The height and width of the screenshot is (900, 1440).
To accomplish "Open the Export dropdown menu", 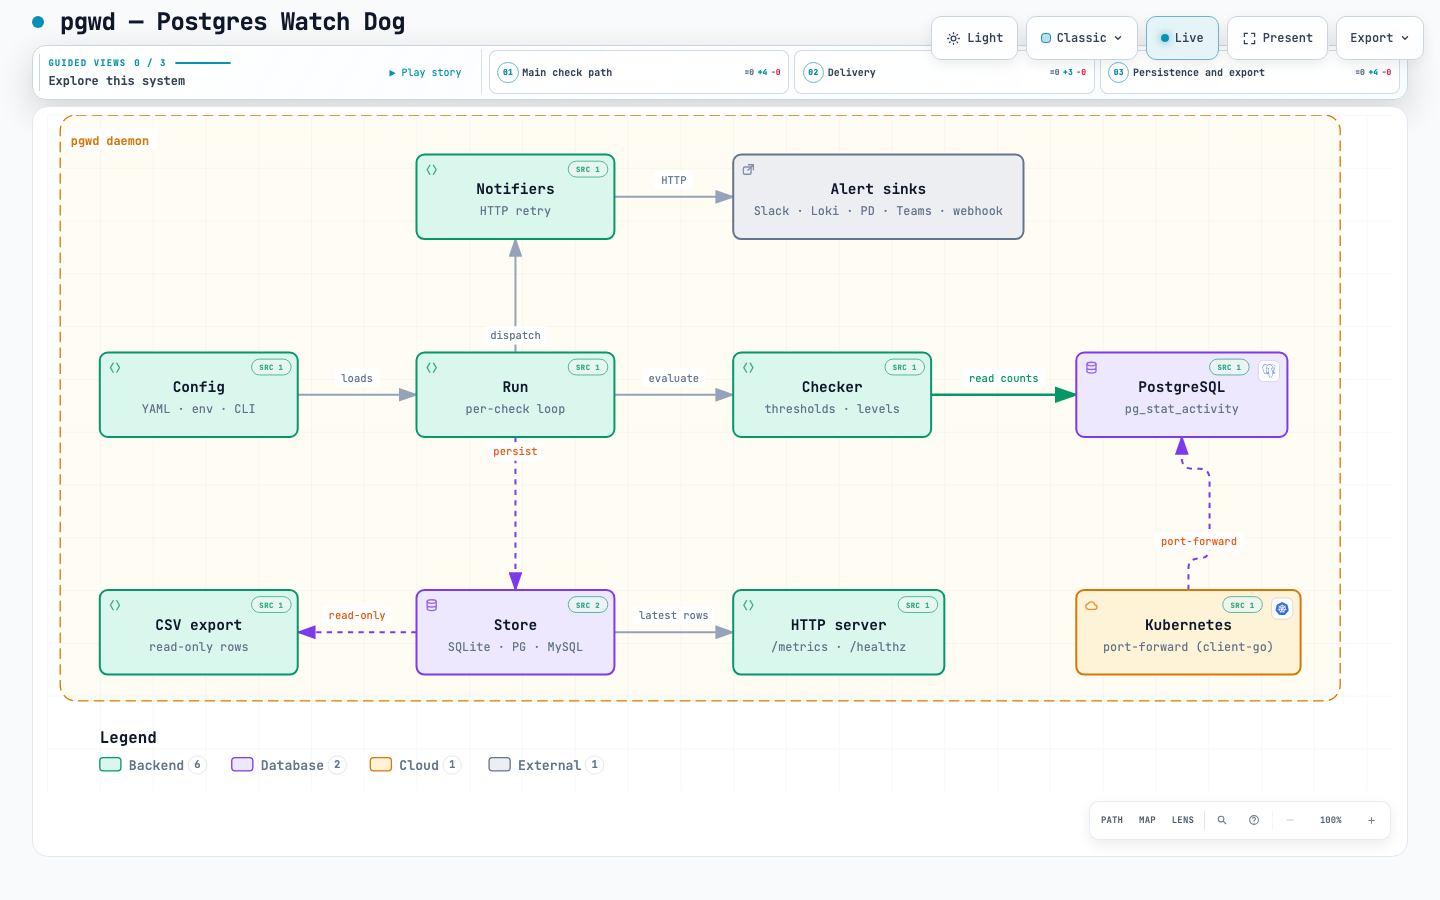I will pyautogui.click(x=1379, y=38).
